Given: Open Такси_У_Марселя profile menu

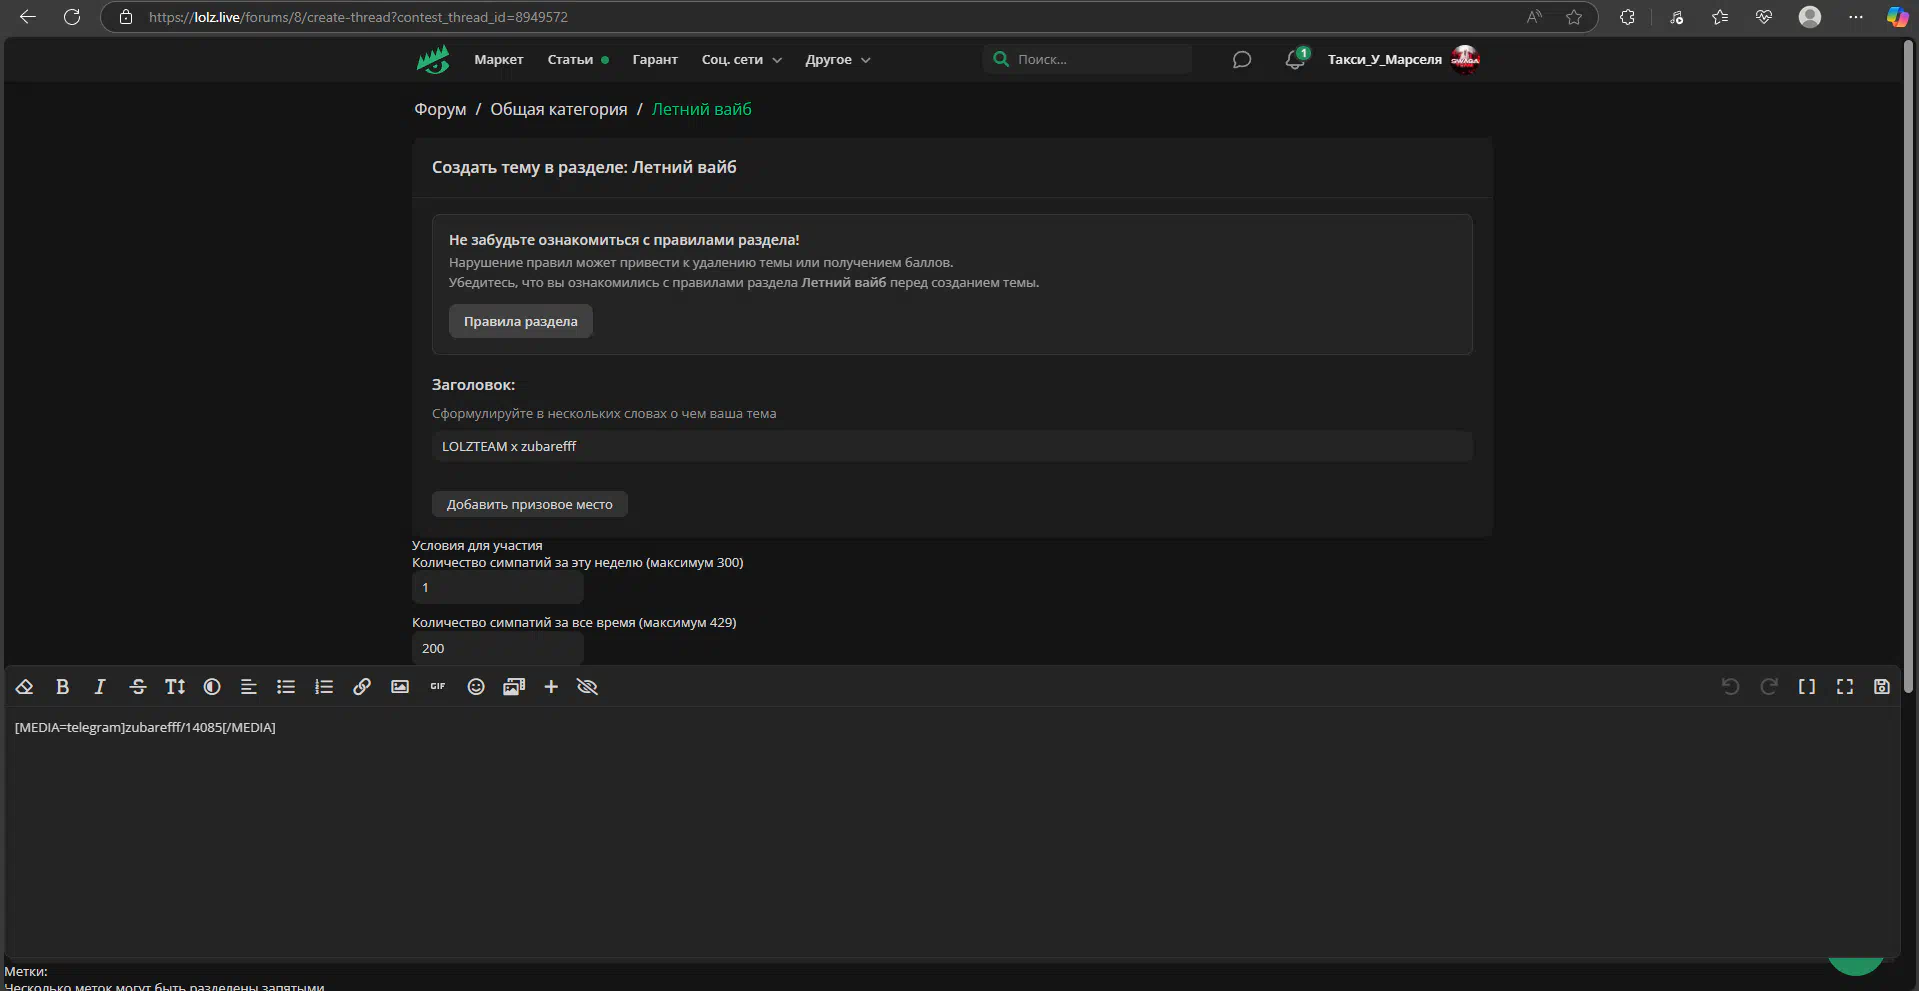Looking at the screenshot, I should [1384, 60].
